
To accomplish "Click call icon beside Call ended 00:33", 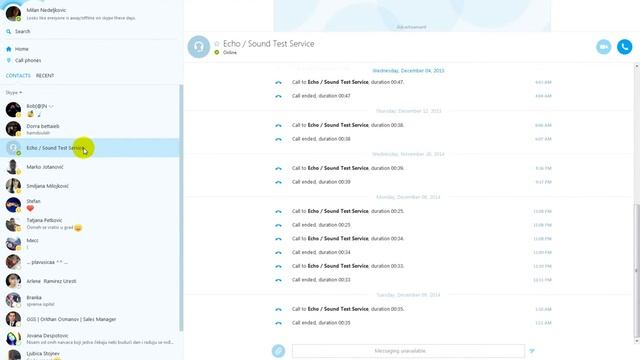I will (278, 280).
